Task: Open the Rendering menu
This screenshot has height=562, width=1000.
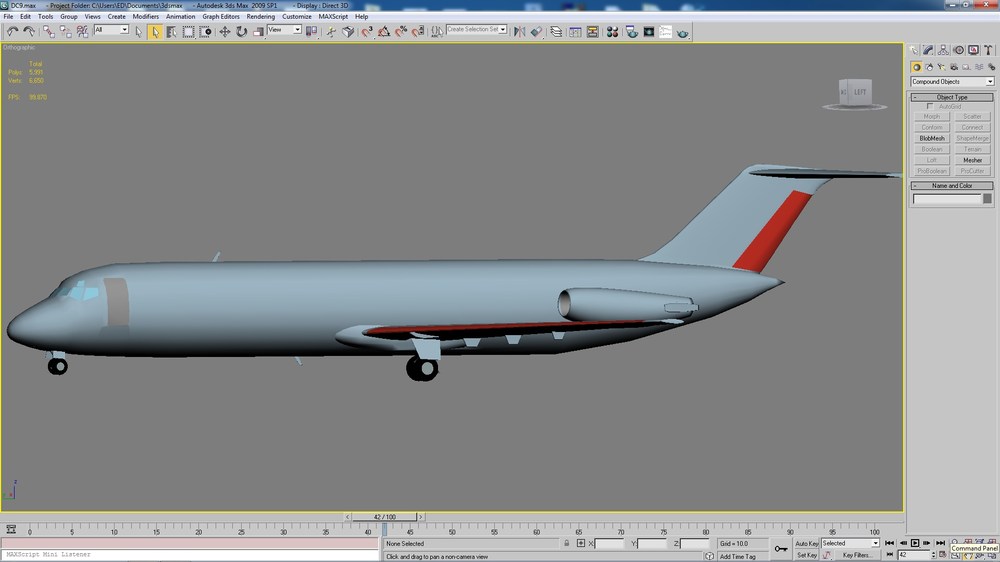Action: 260,17
